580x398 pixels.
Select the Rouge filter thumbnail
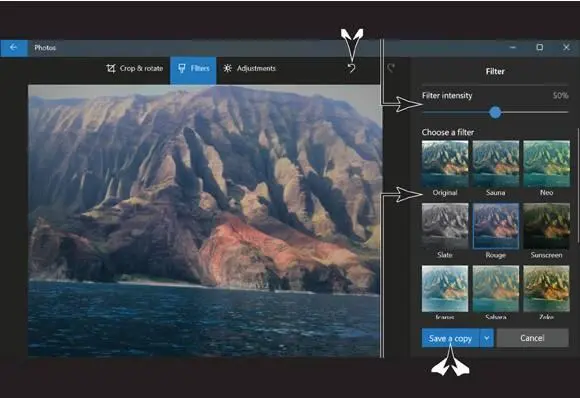coord(496,226)
